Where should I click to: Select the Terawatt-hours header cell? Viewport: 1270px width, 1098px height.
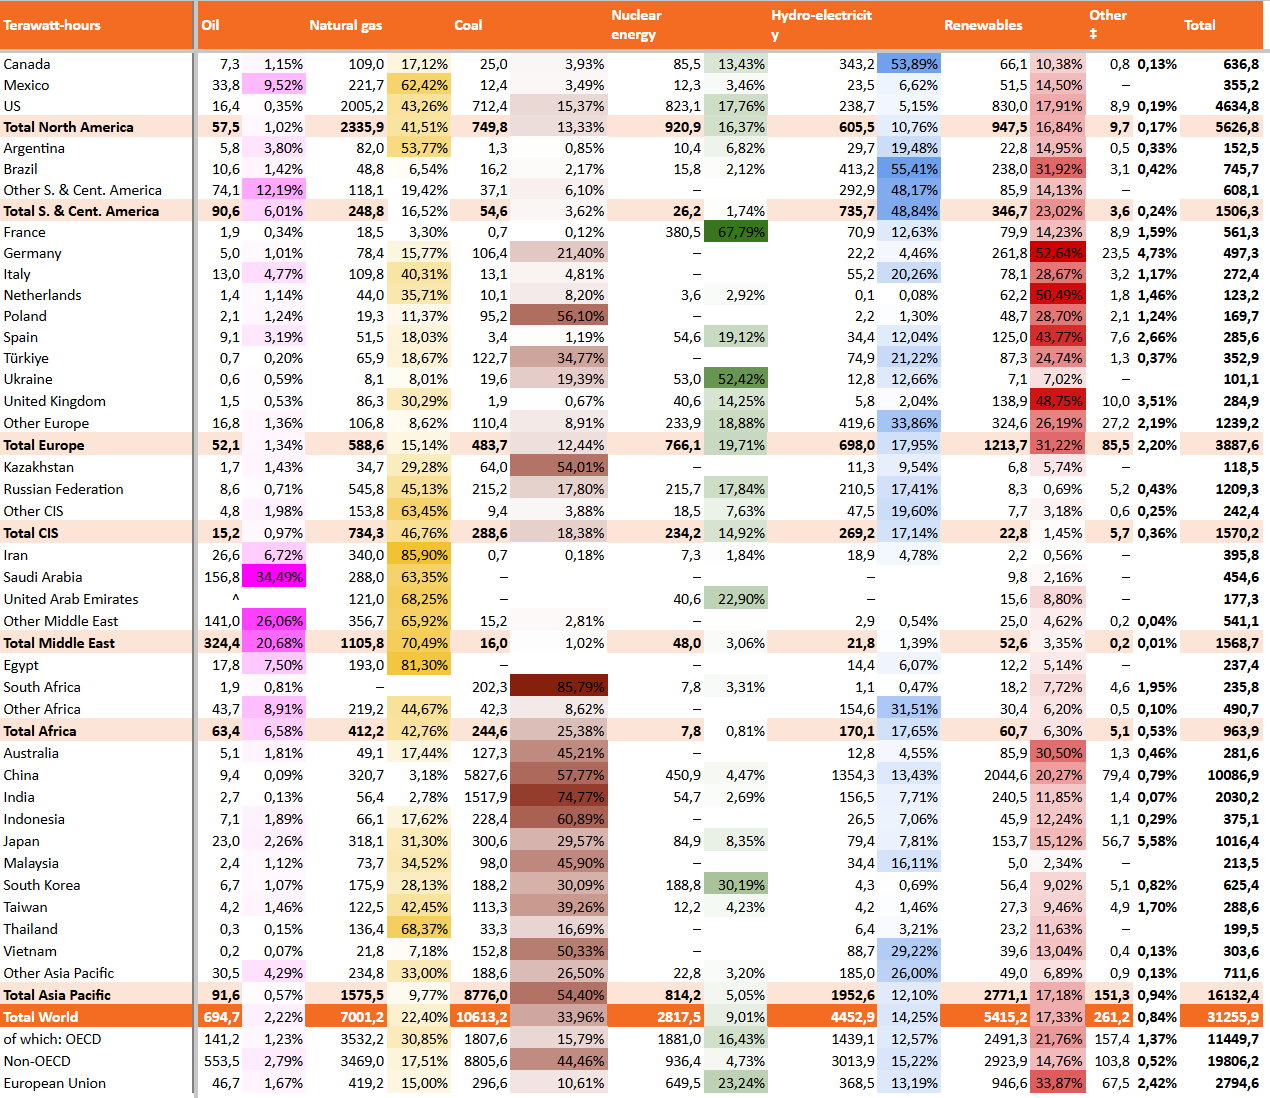96,25
